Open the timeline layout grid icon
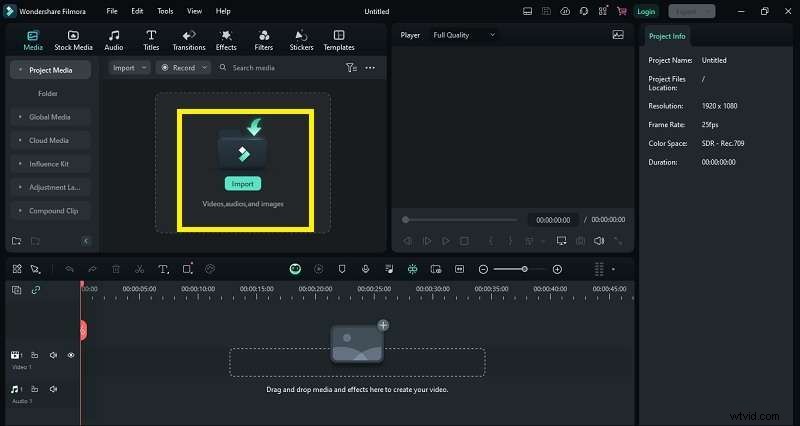 click(x=17, y=269)
